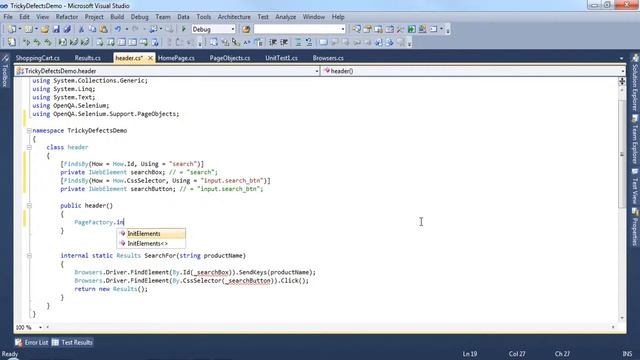
Task: Click the Increase Indent icon
Action: coord(284,42)
